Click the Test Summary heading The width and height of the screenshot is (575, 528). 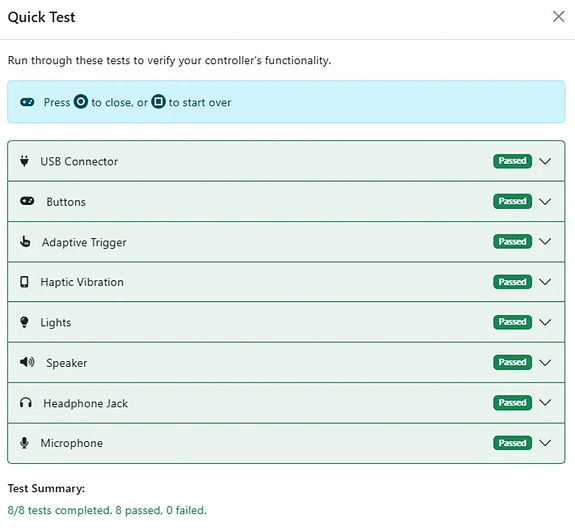coord(46,489)
